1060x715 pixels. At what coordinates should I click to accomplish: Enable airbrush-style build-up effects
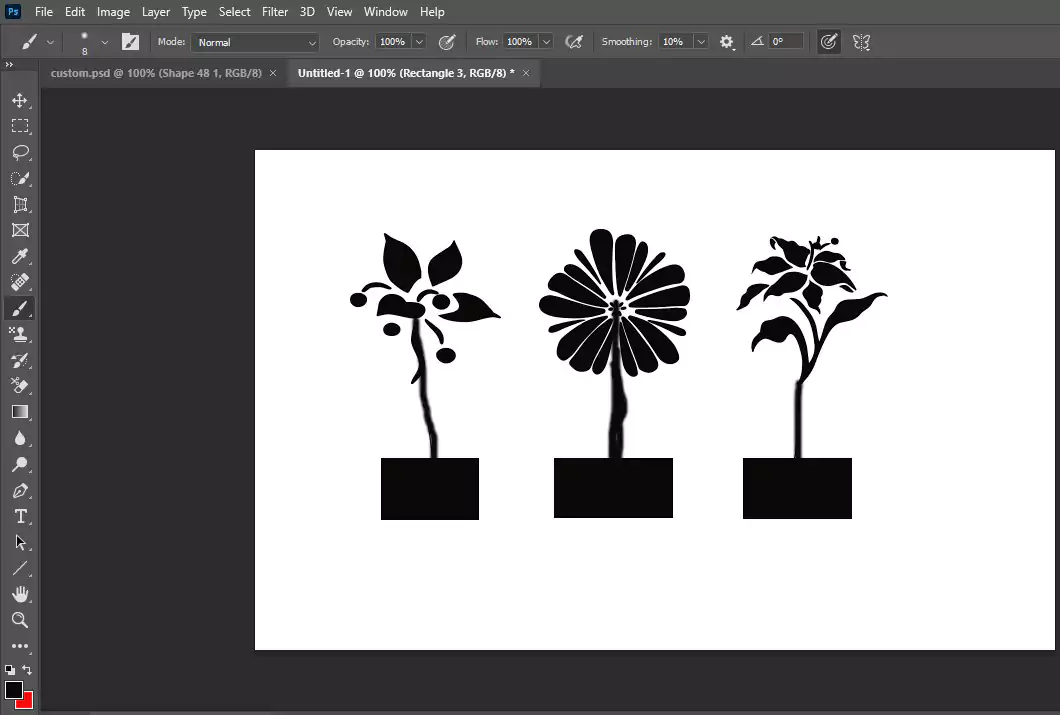click(x=574, y=42)
